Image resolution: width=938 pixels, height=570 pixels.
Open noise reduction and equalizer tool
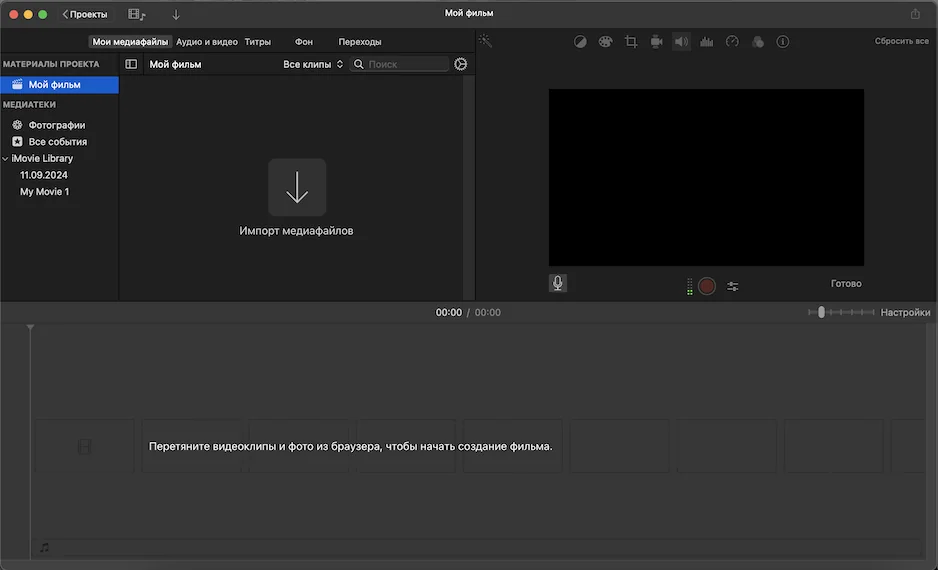click(706, 42)
